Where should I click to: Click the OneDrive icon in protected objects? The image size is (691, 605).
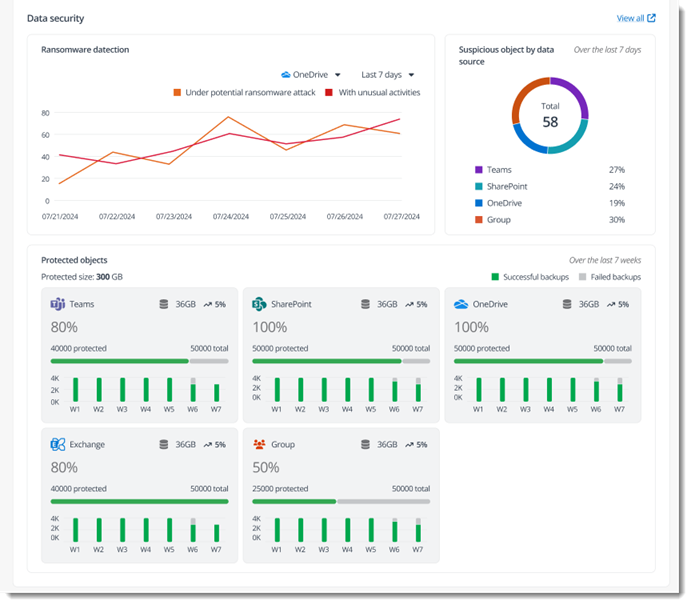(461, 304)
